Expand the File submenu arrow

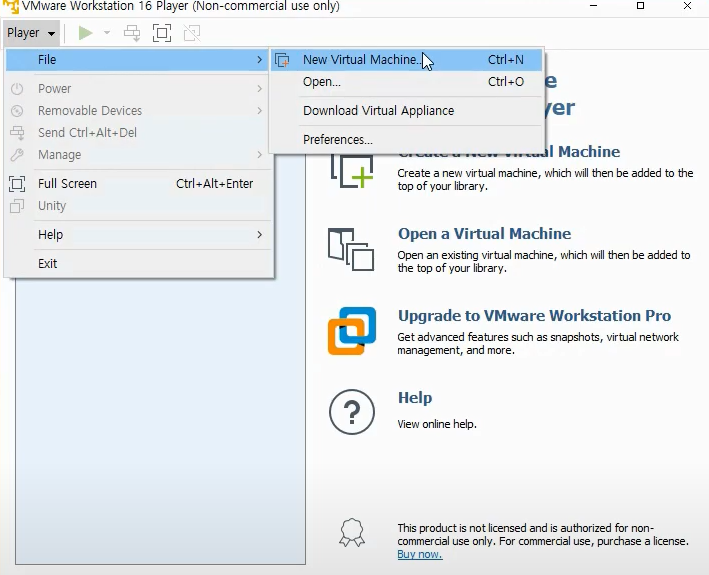point(260,60)
